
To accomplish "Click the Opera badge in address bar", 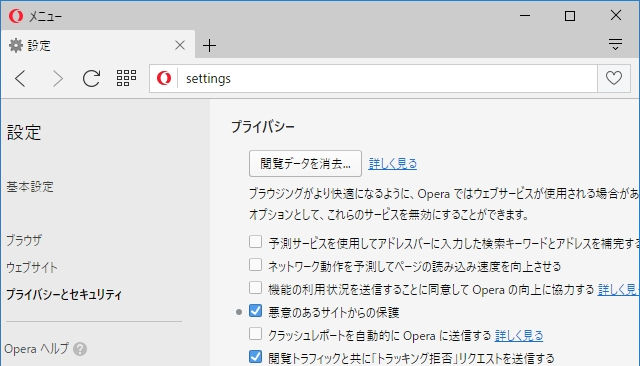I will click(x=164, y=78).
